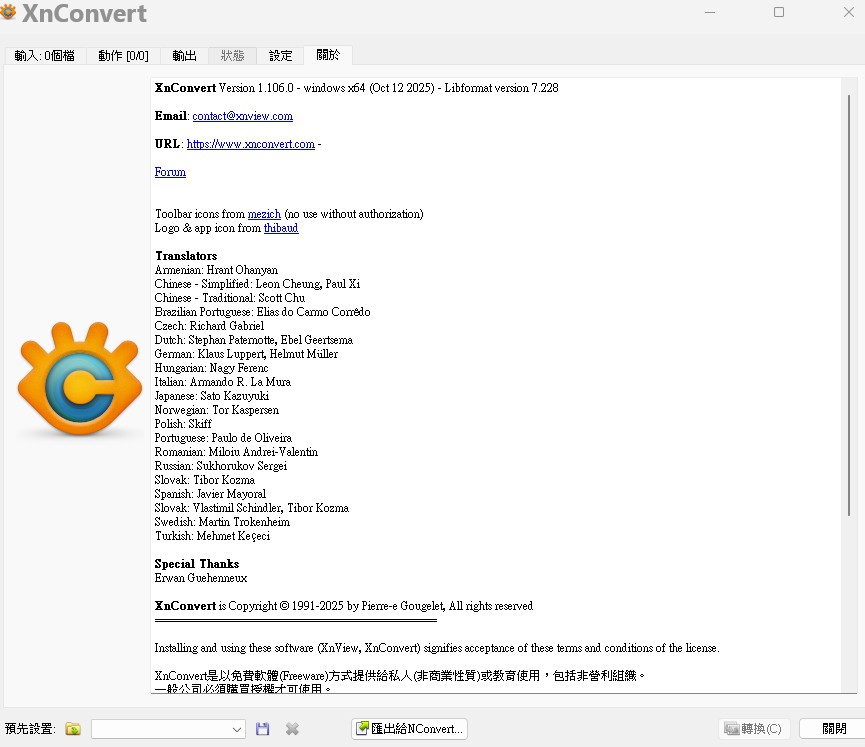Viewport: 865px width, 747px height.
Task: Click the thibaud logo credit link
Action: (281, 228)
